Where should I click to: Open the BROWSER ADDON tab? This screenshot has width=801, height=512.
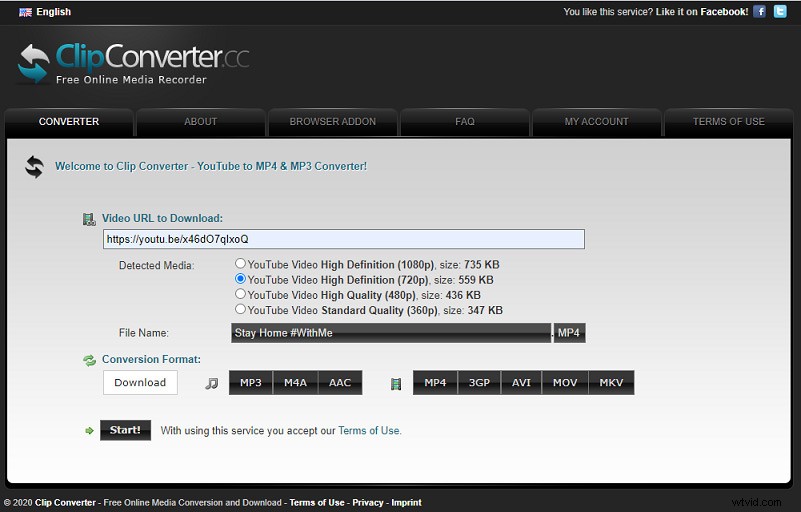[333, 122]
